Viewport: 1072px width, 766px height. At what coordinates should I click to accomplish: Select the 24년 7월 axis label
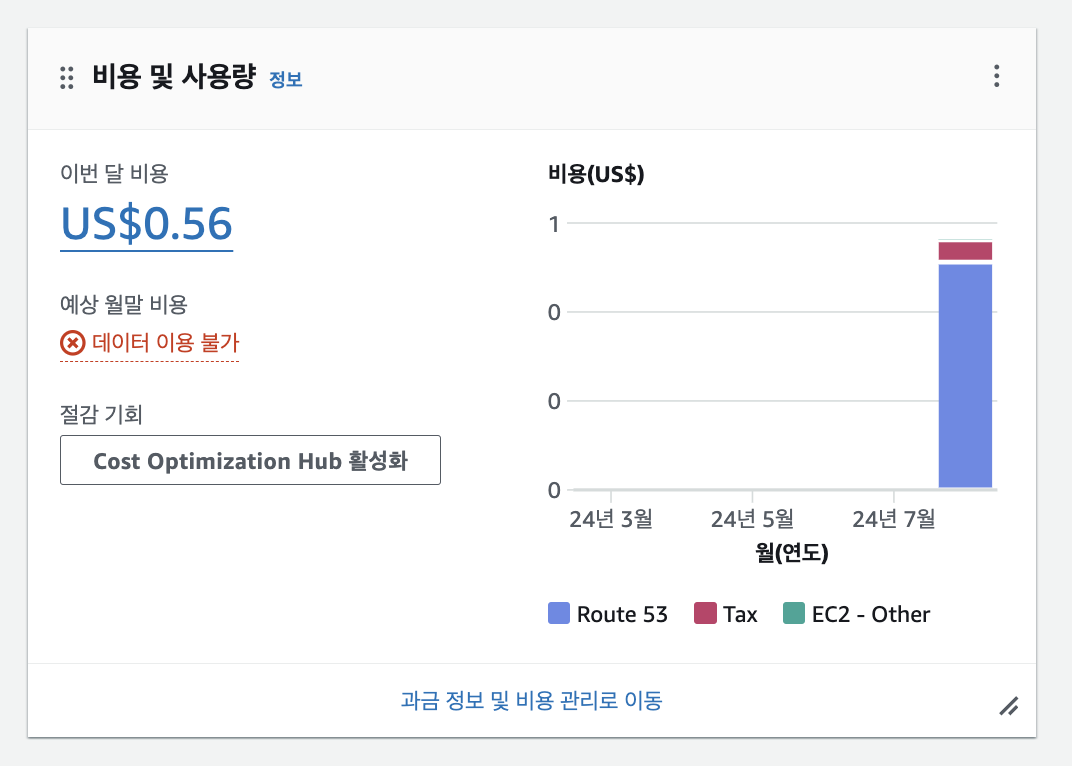[x=893, y=519]
